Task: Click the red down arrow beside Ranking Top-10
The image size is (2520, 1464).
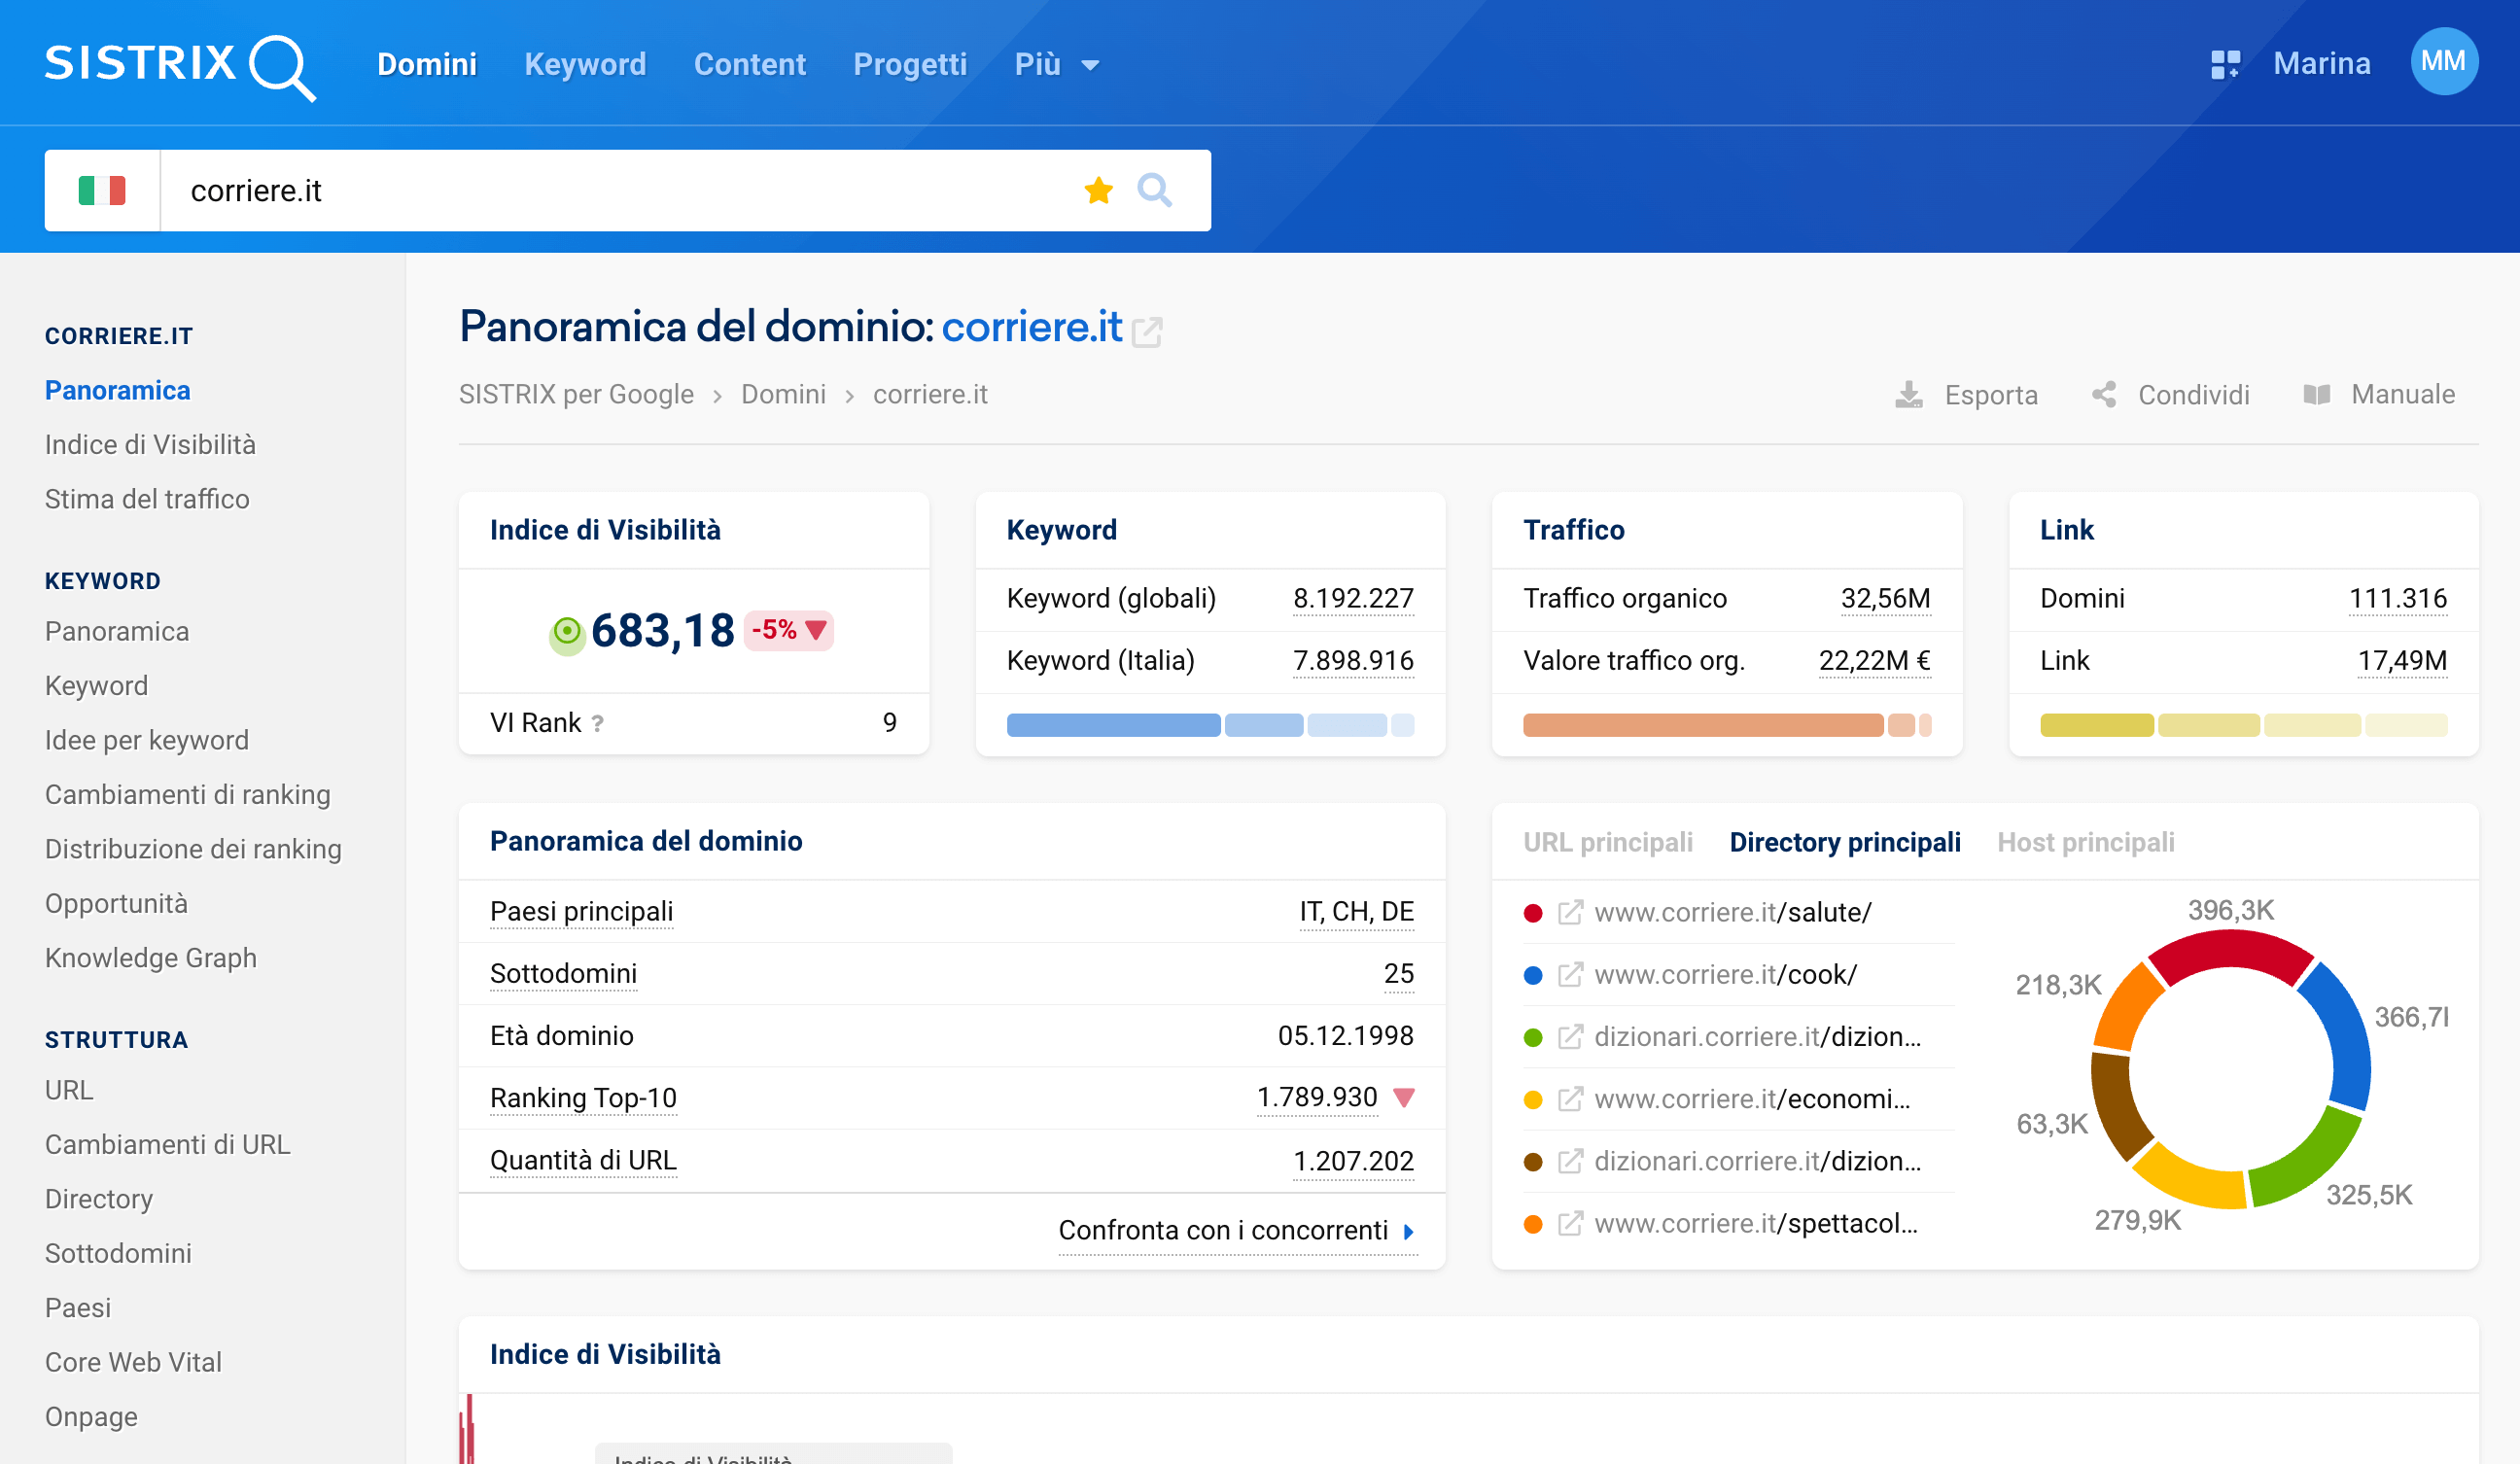Action: pos(1403,1098)
